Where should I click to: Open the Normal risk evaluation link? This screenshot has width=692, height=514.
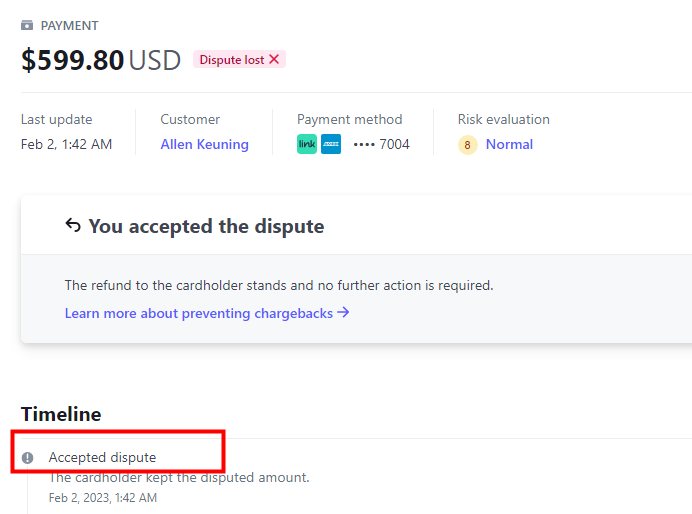(x=509, y=144)
